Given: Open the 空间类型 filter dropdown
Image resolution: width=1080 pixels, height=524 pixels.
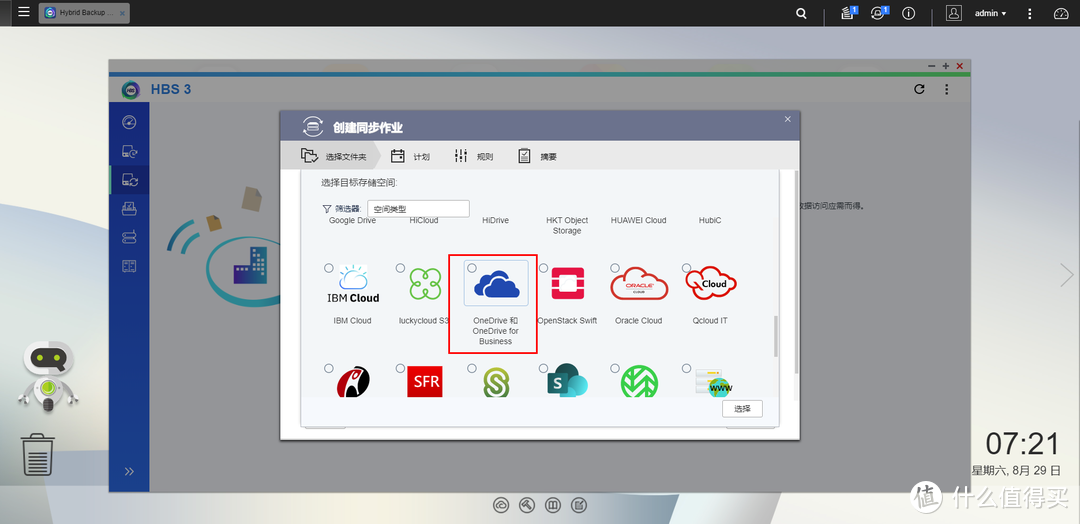Looking at the screenshot, I should coord(418,209).
